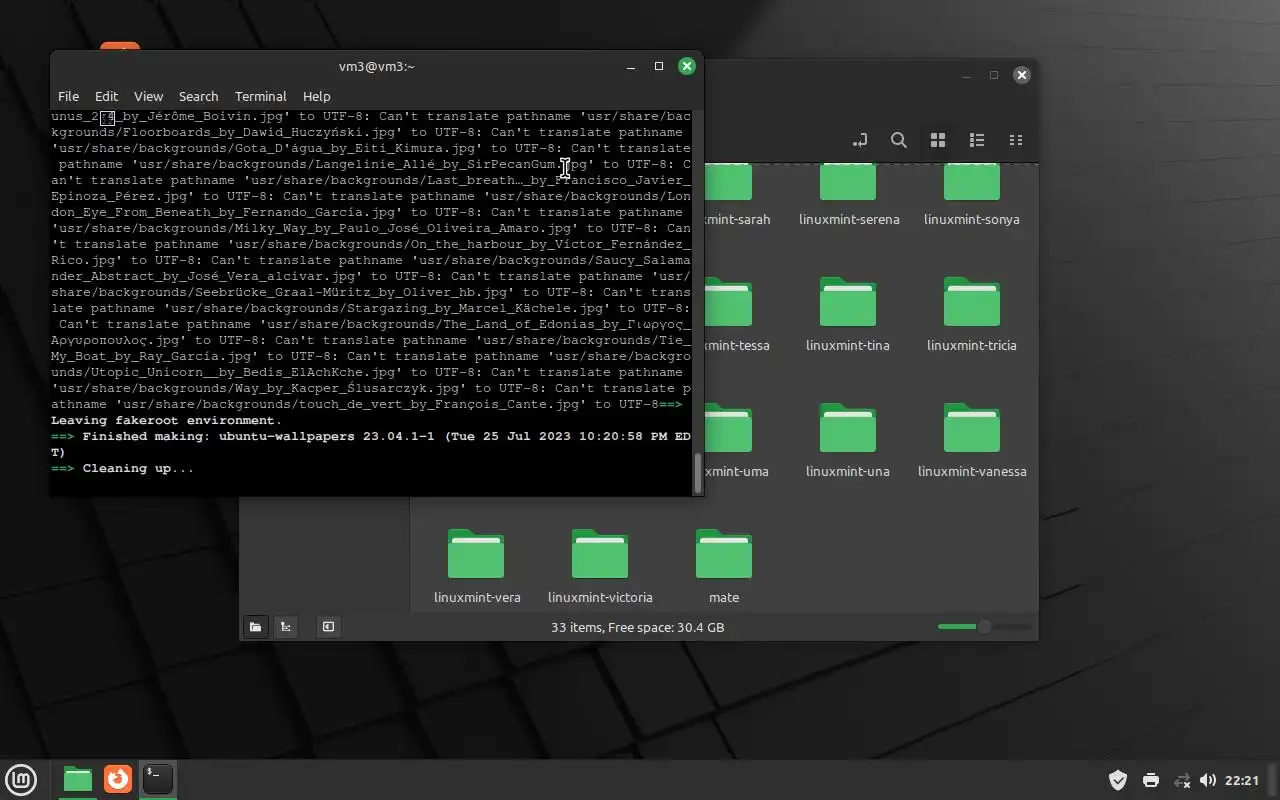Open the mate folder
Image resolution: width=1280 pixels, height=800 pixels.
[724, 567]
